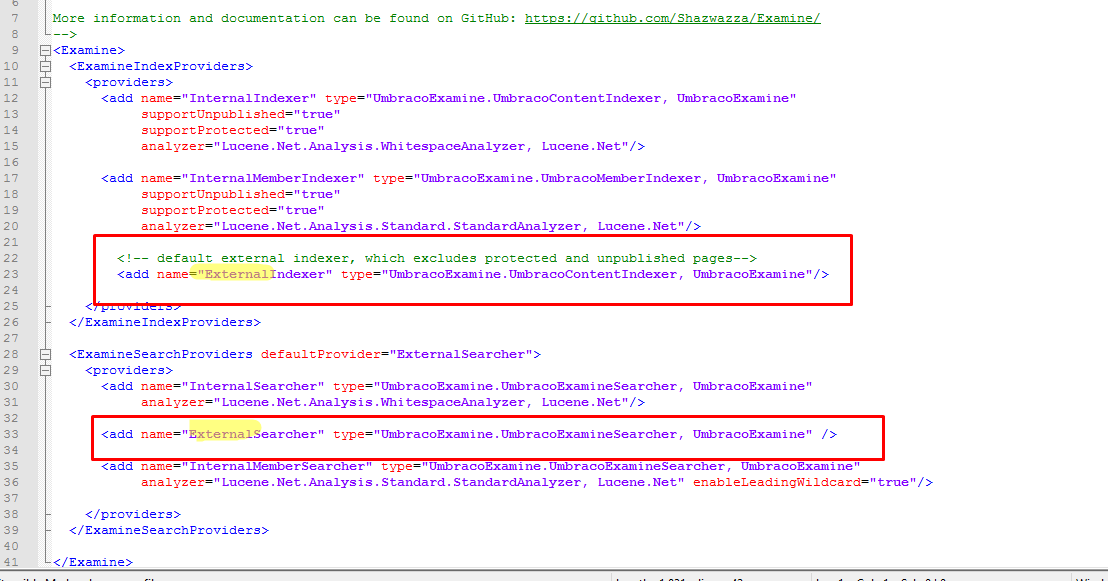Select line 16 via its margin number
Screen dimensions: 1108x581
click(x=11, y=162)
